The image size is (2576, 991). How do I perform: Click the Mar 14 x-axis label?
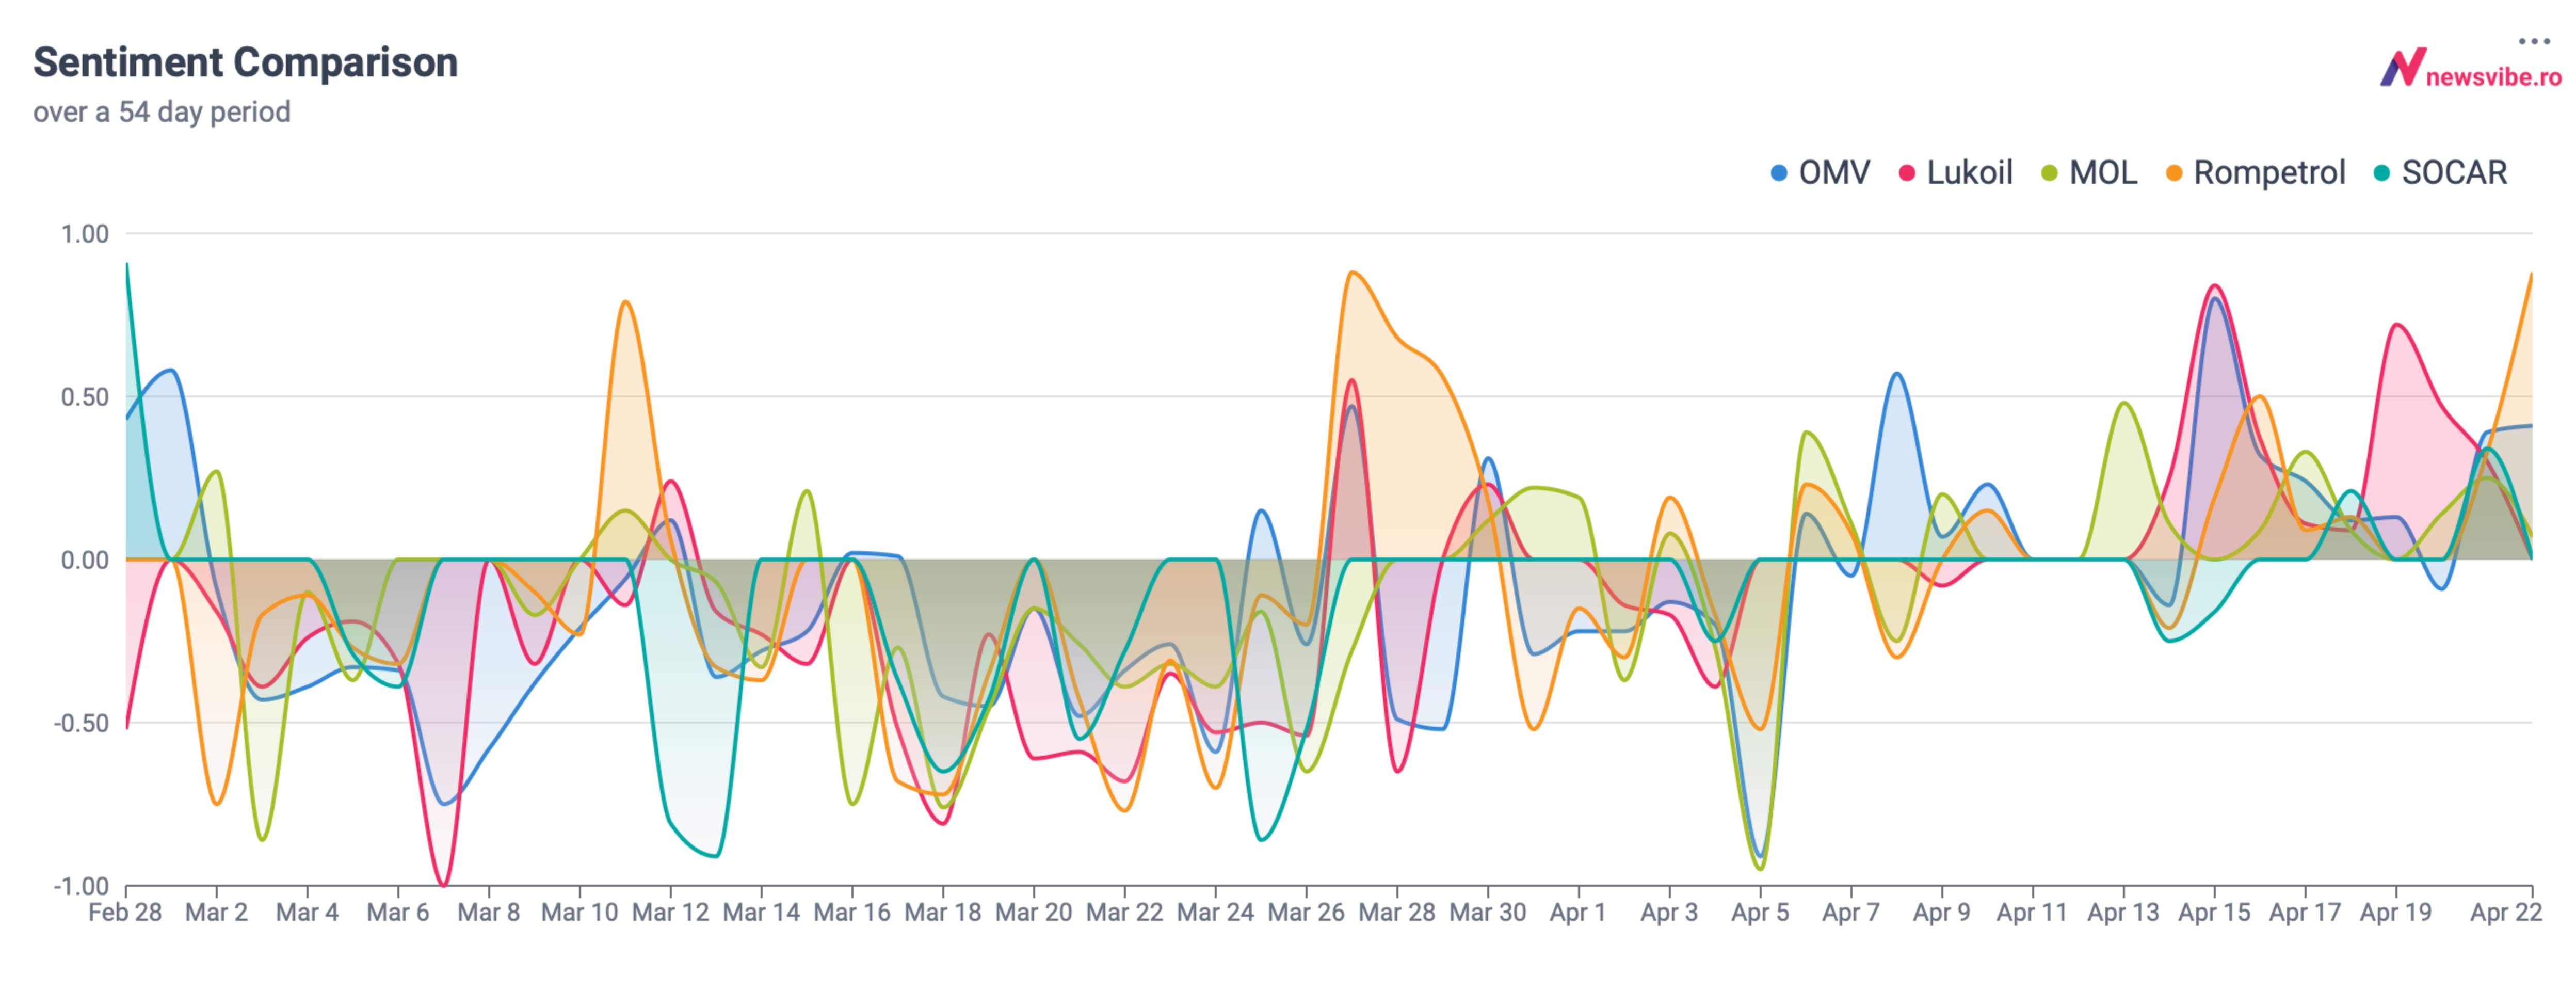pyautogui.click(x=761, y=913)
